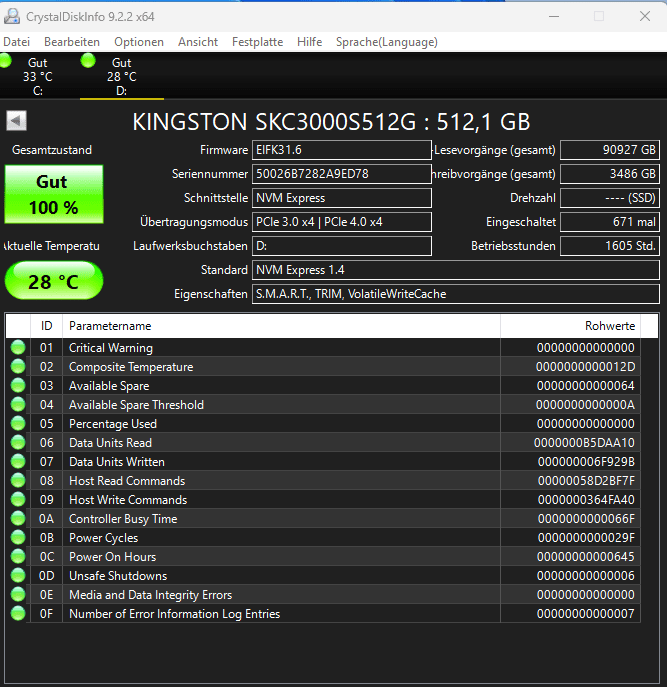Click the Rohwerte column header
The width and height of the screenshot is (667, 687).
pos(570,326)
